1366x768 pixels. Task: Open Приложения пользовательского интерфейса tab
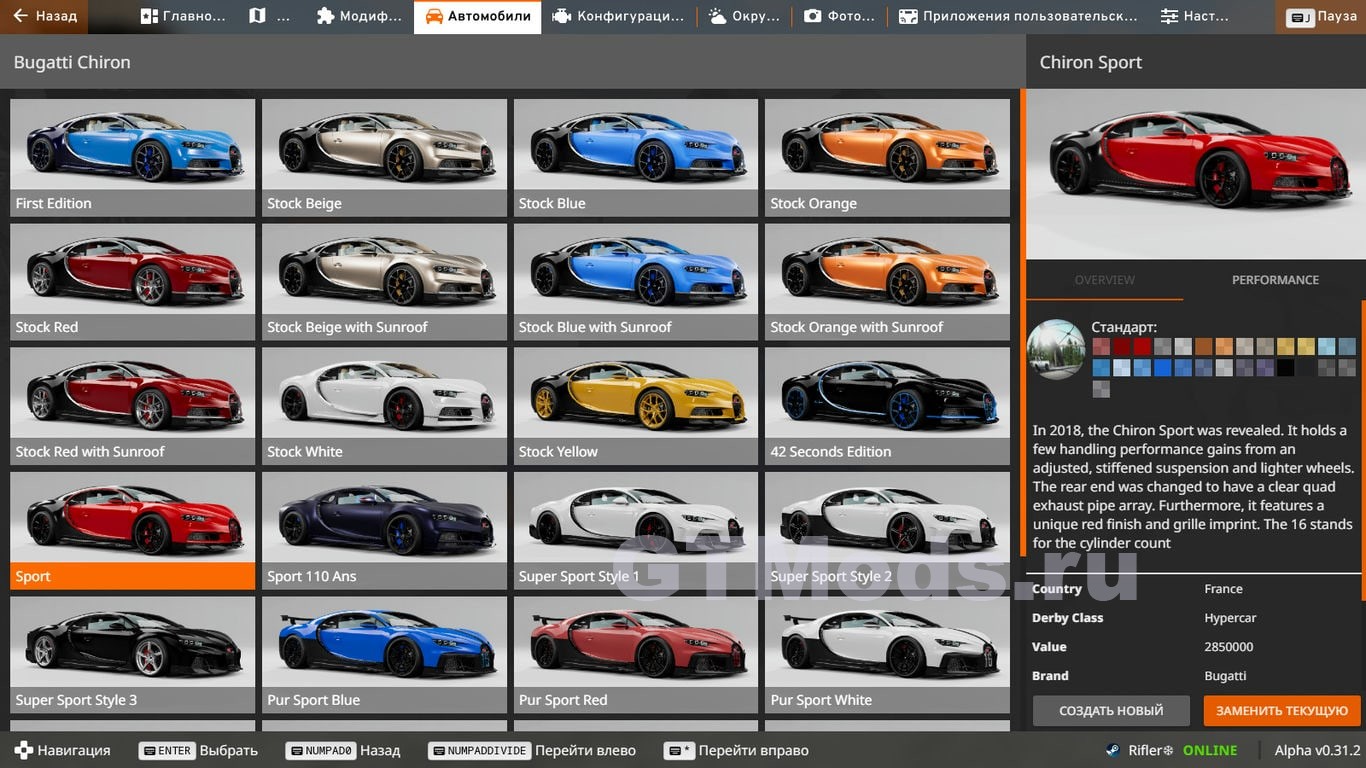click(1018, 17)
